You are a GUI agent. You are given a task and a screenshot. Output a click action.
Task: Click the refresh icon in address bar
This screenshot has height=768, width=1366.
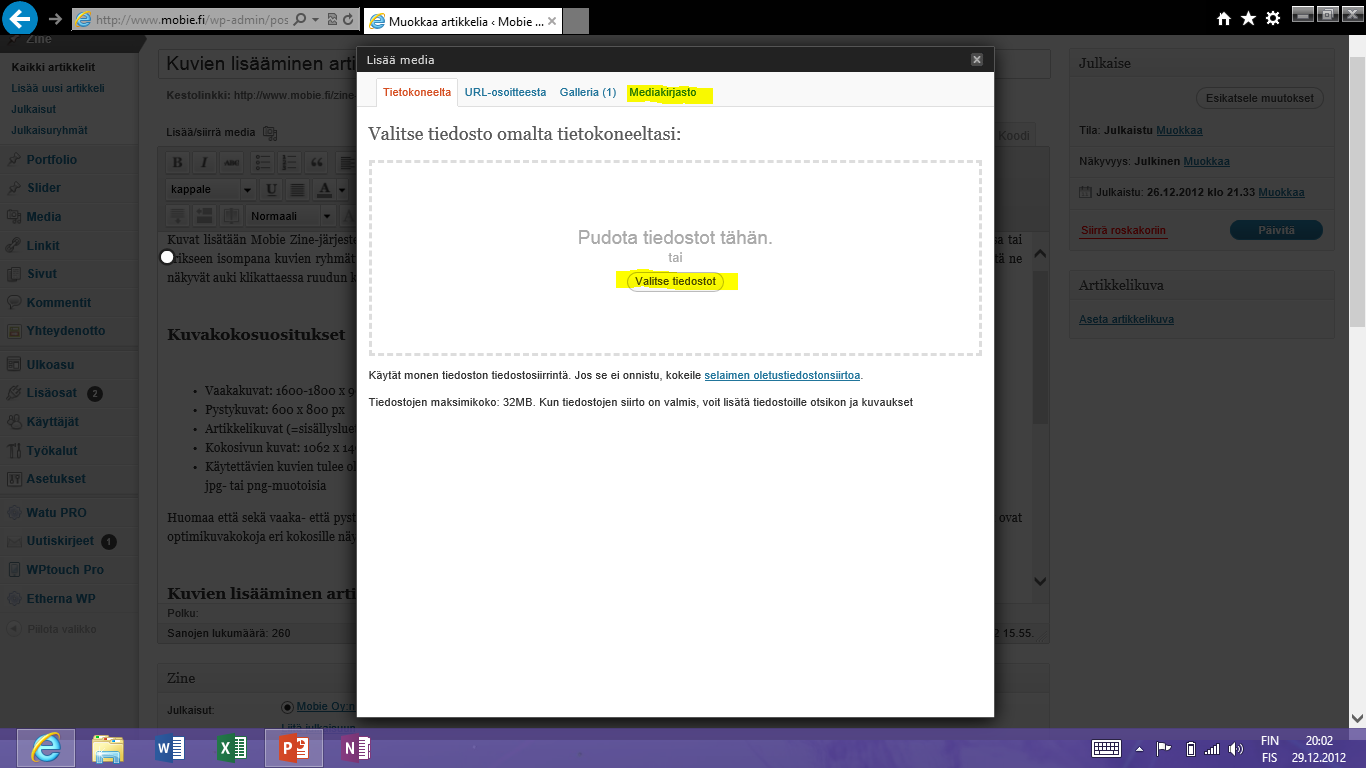point(347,19)
